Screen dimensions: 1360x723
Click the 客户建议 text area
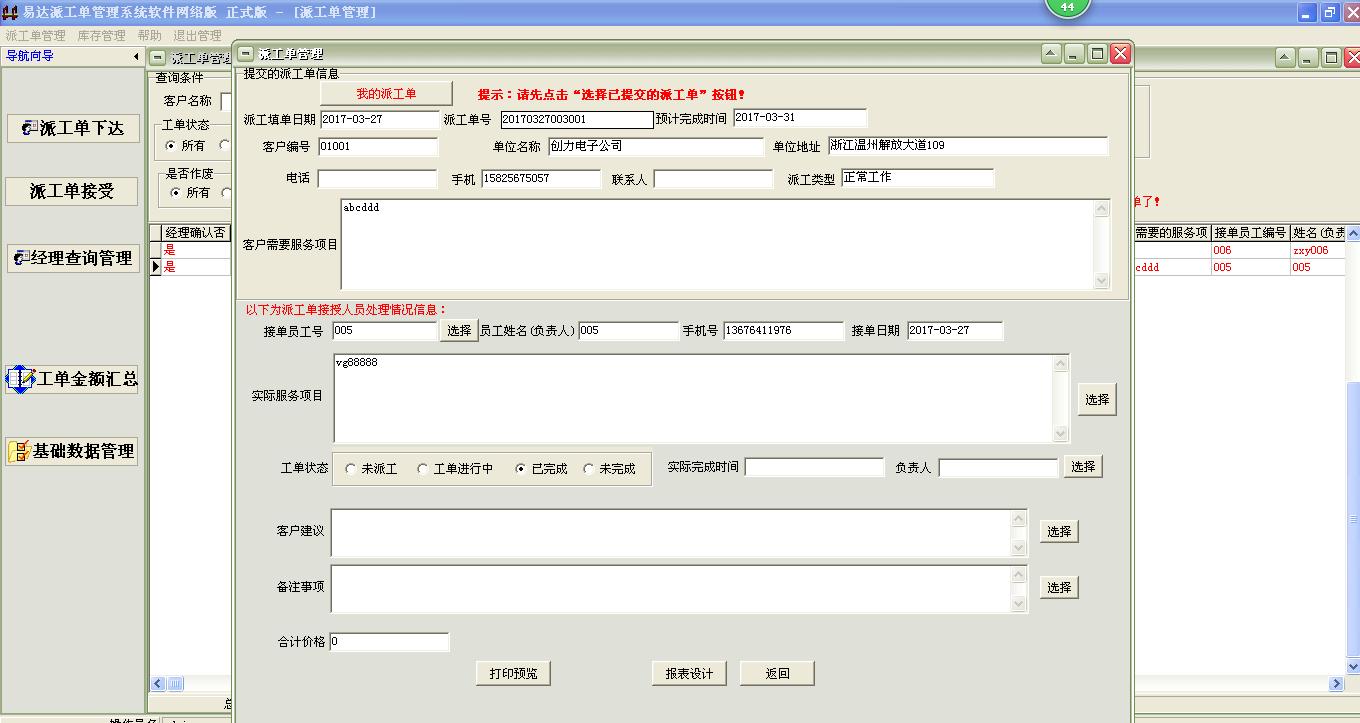(672, 533)
